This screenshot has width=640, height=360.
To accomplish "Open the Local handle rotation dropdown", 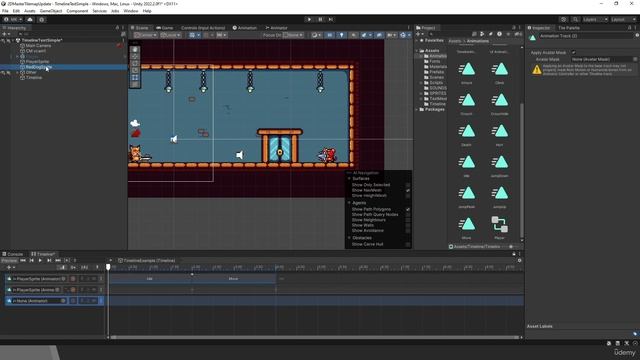I will (x=170, y=35).
